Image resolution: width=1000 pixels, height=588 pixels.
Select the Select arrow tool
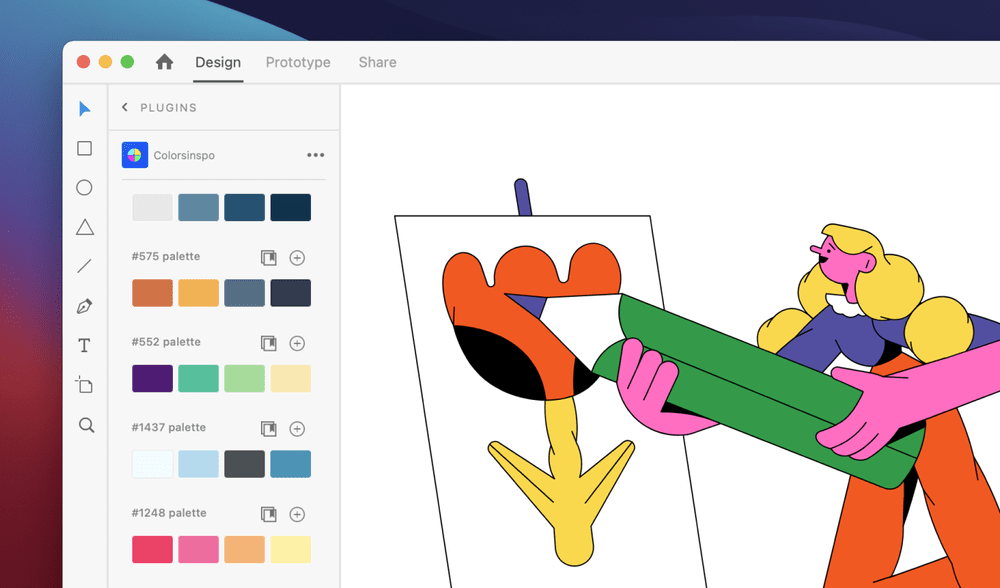click(x=84, y=109)
